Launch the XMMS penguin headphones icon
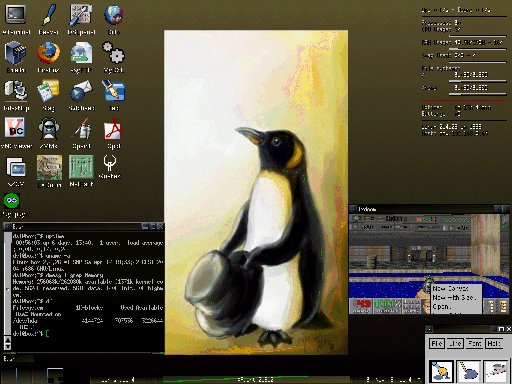The width and height of the screenshot is (512, 384). point(49,129)
